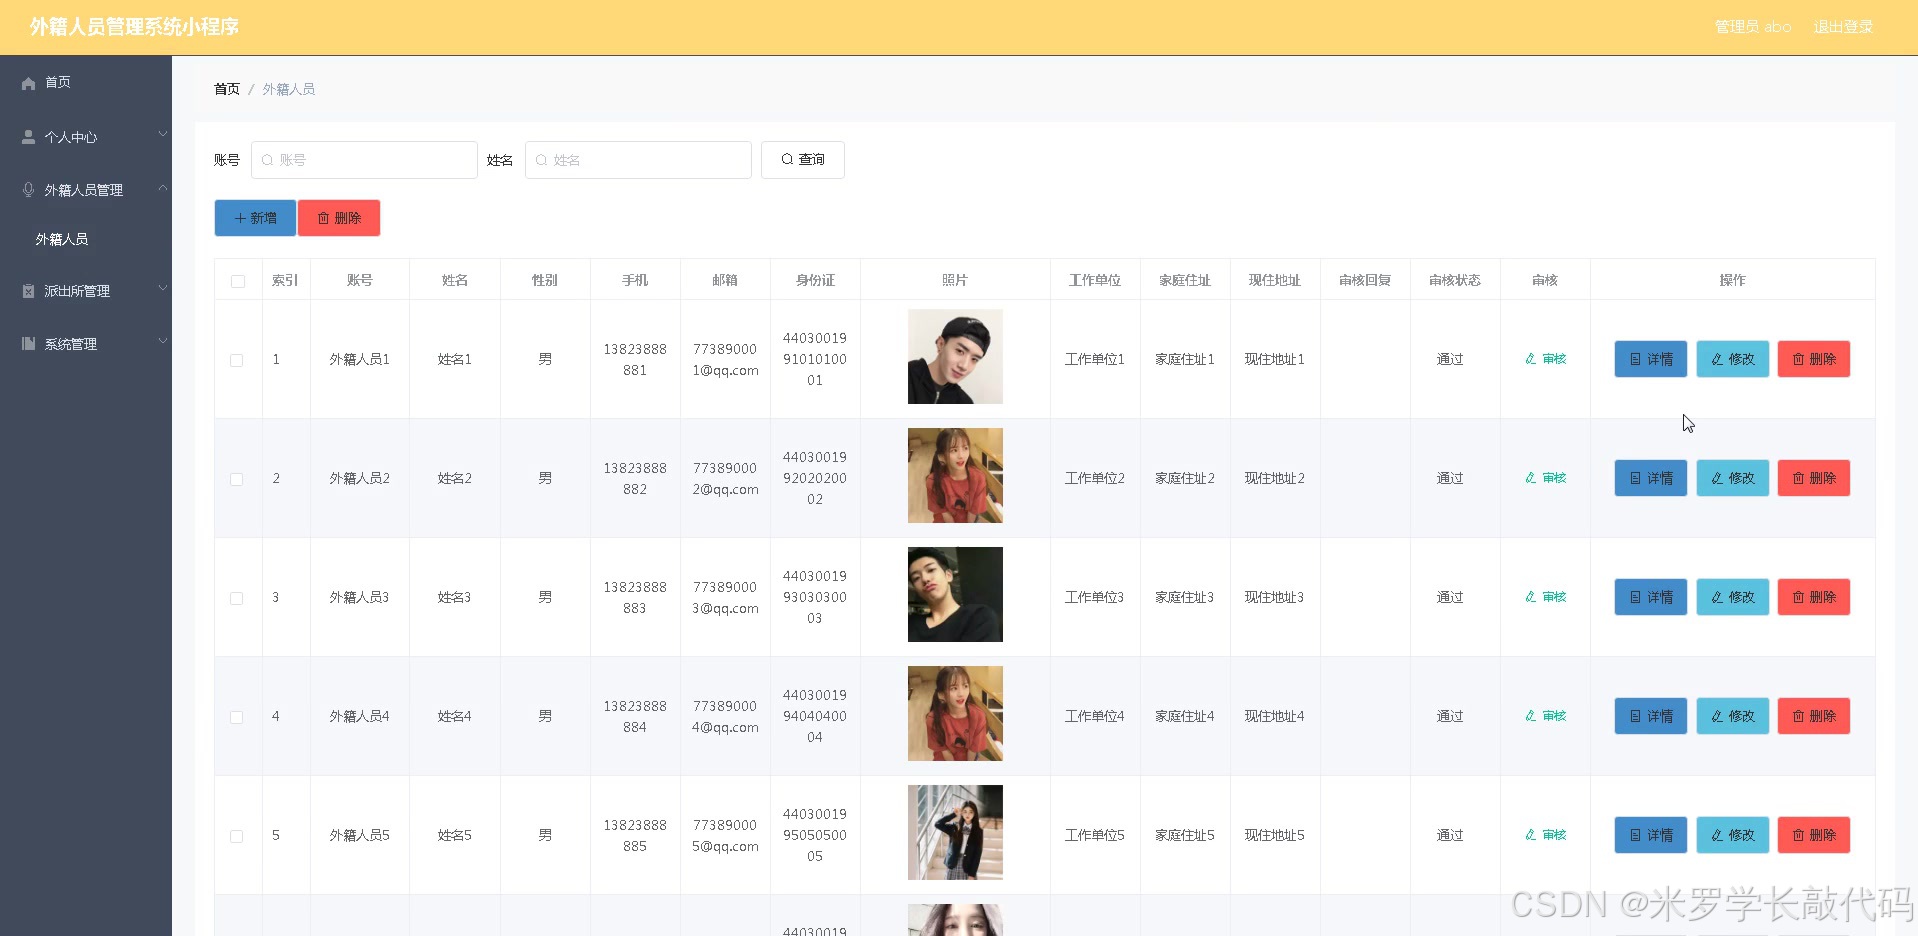Open the 外籍人员 submenu item

coord(62,239)
